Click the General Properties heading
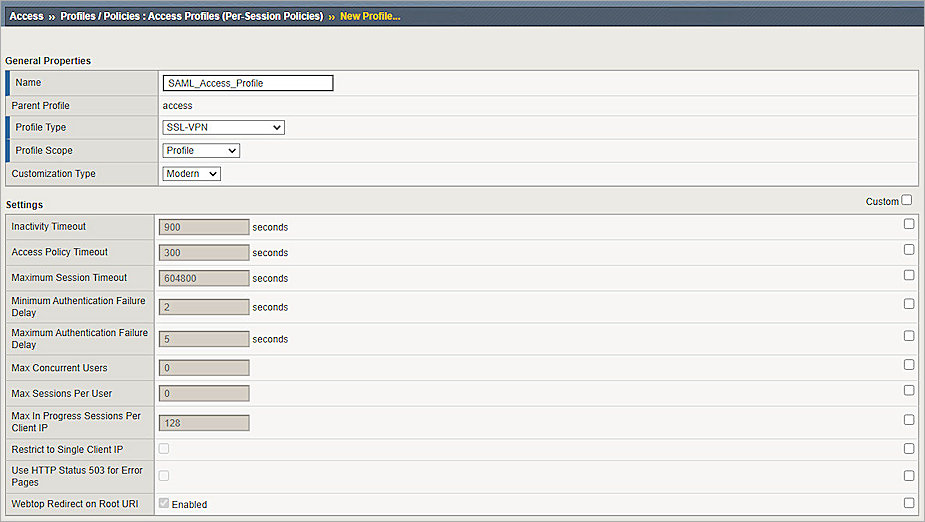 coord(48,61)
